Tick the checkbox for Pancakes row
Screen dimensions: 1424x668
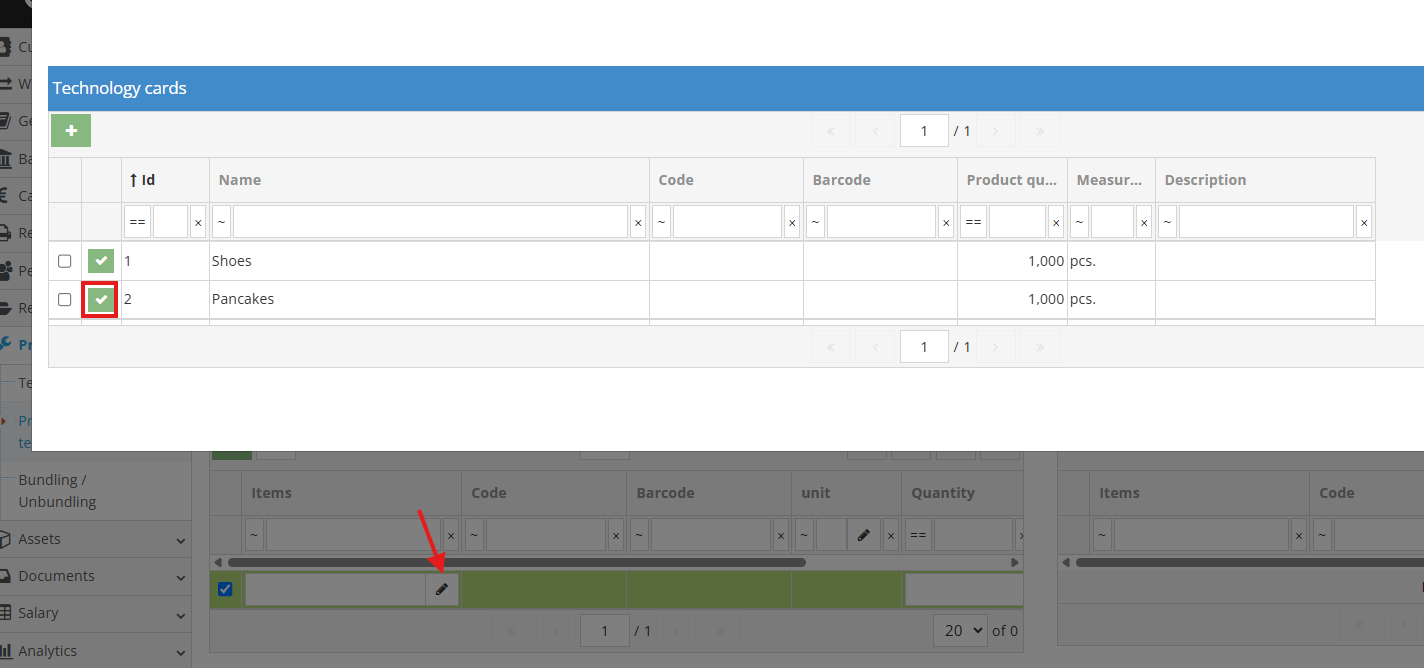(65, 299)
